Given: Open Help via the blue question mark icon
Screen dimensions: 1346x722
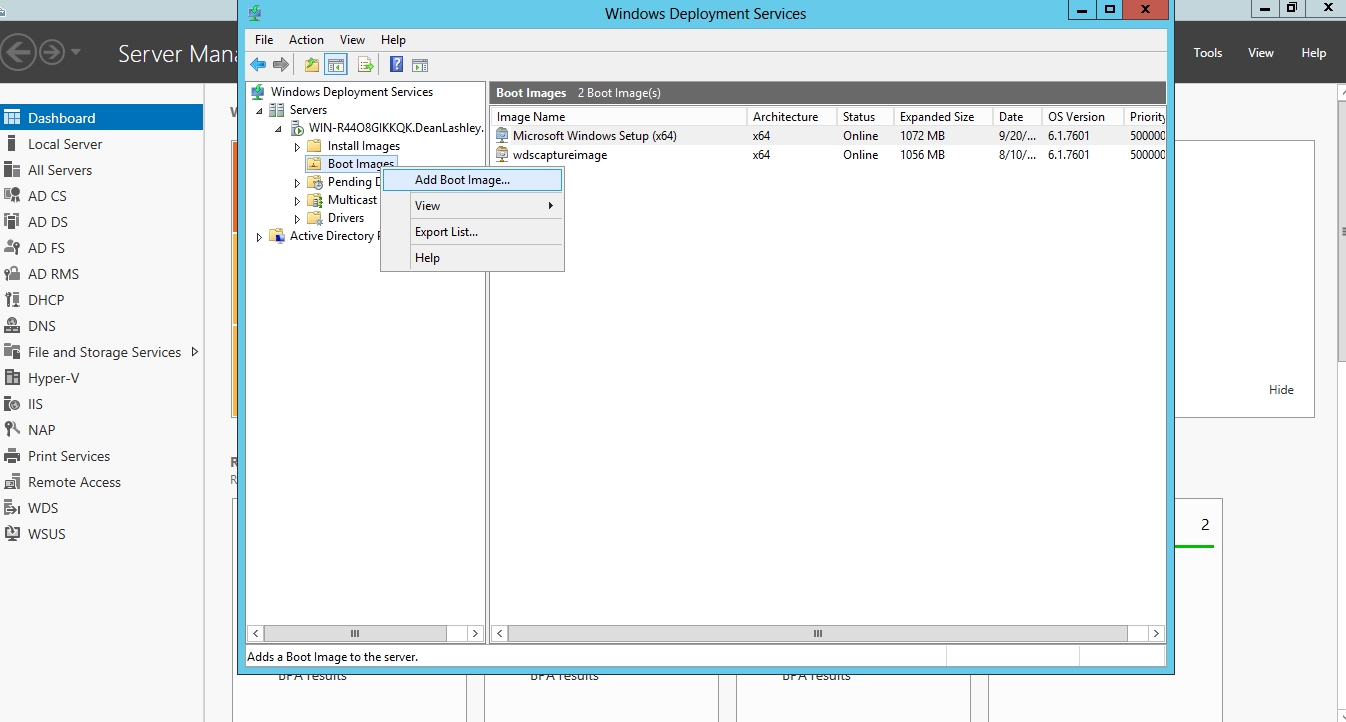Looking at the screenshot, I should tap(396, 65).
